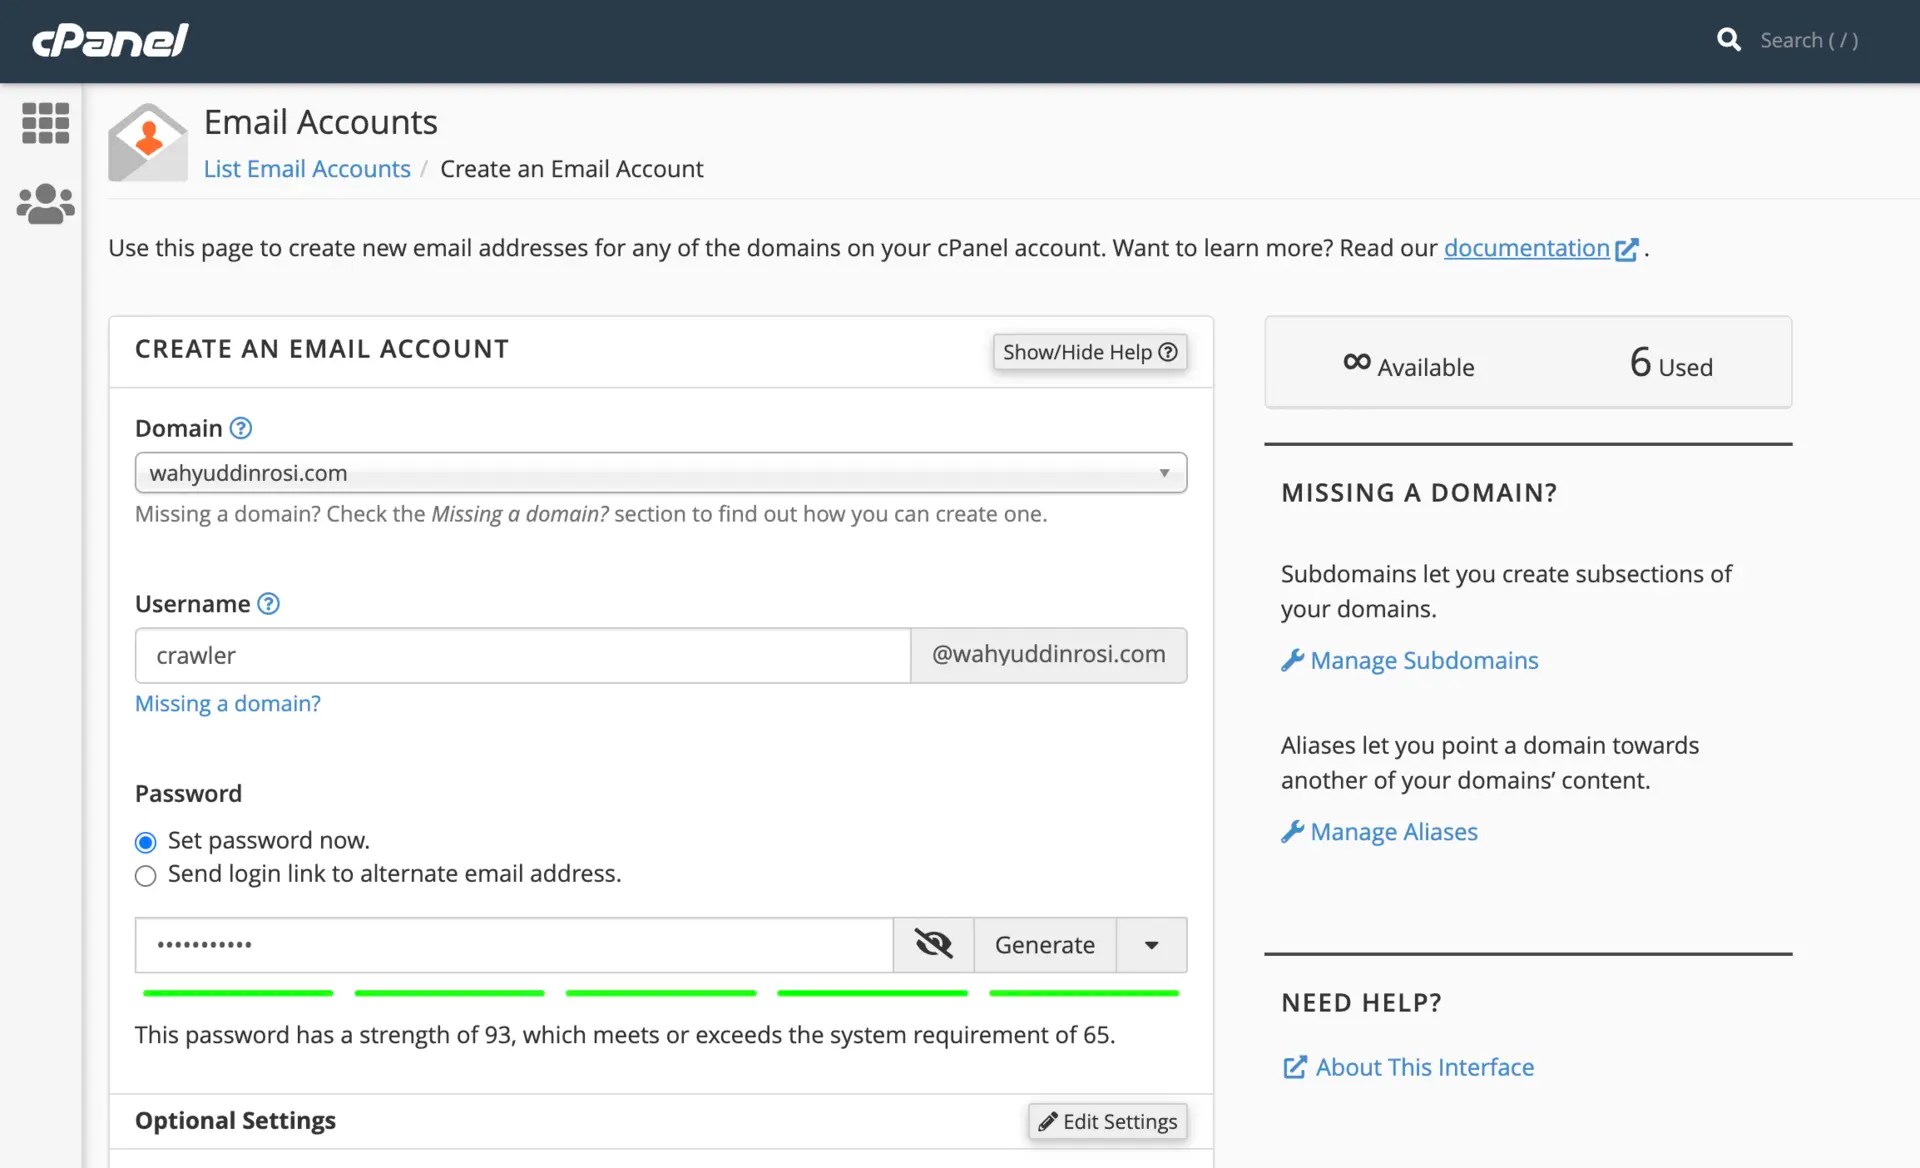This screenshot has height=1168, width=1920.
Task: Select 'Set password now' radio button
Action: [x=146, y=842]
